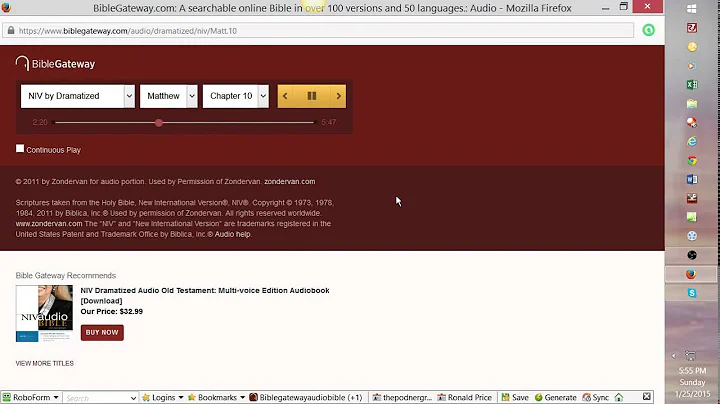This screenshot has height=404, width=720.
Task: Open Excel from the taskbar
Action: click(x=692, y=84)
